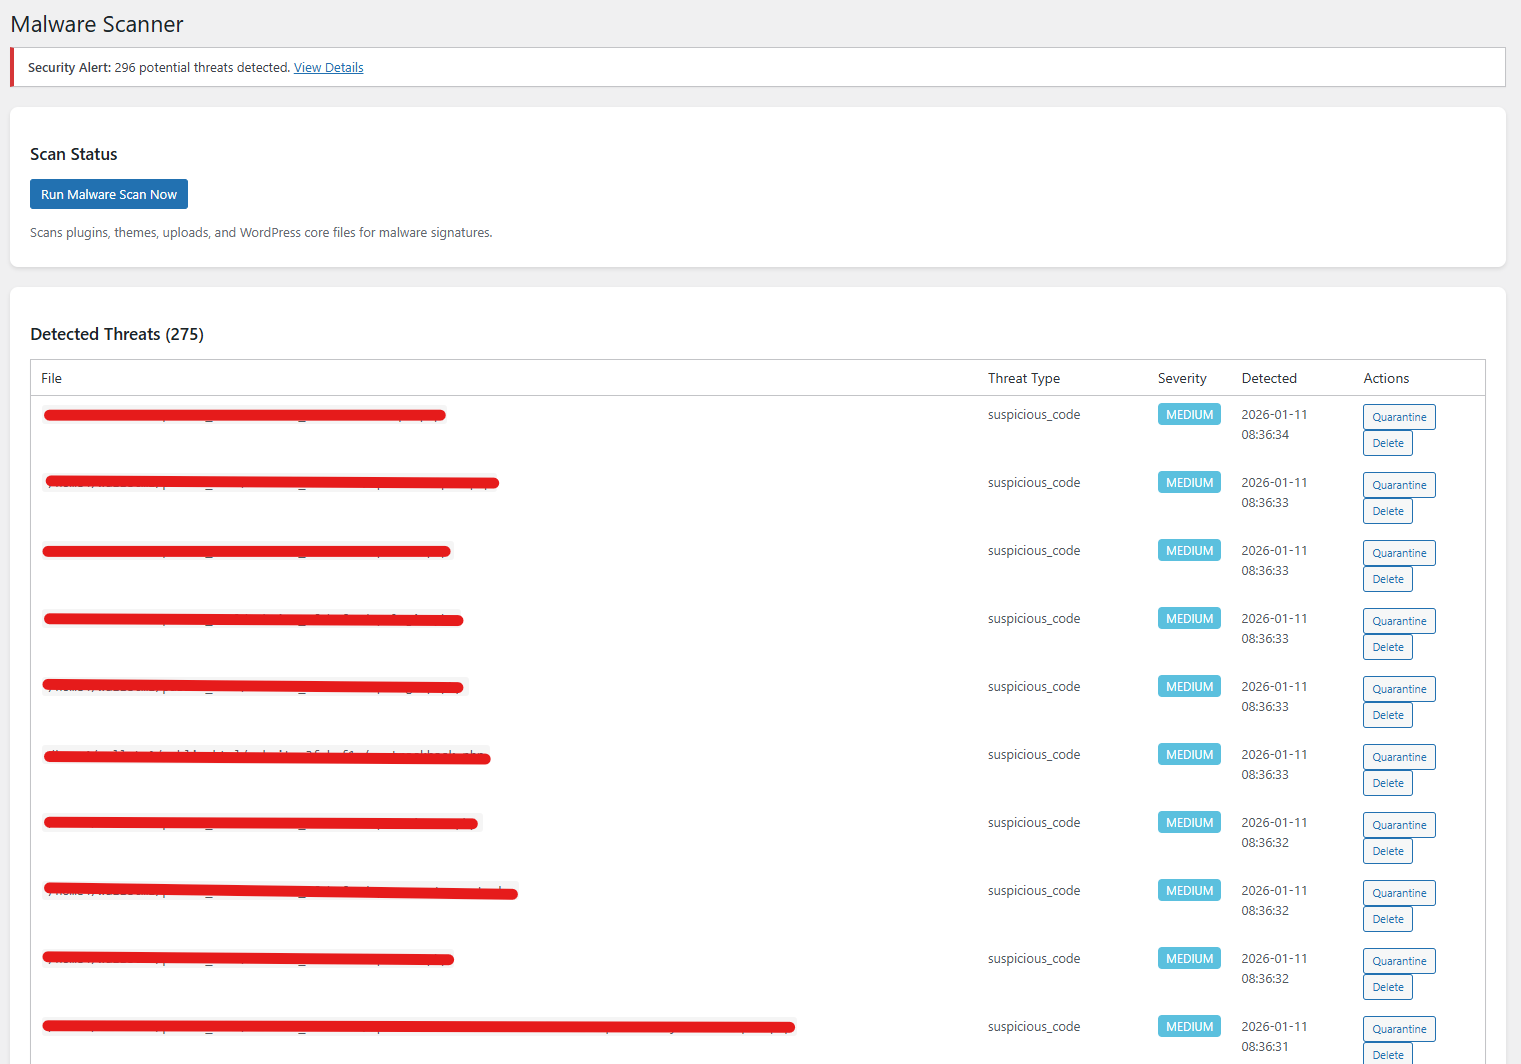Quarantine the third detected threat
The height and width of the screenshot is (1064, 1521).
point(1398,552)
